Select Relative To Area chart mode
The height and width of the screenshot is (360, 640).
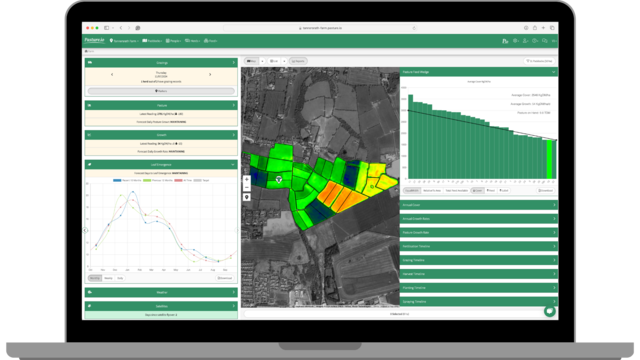(x=432, y=191)
